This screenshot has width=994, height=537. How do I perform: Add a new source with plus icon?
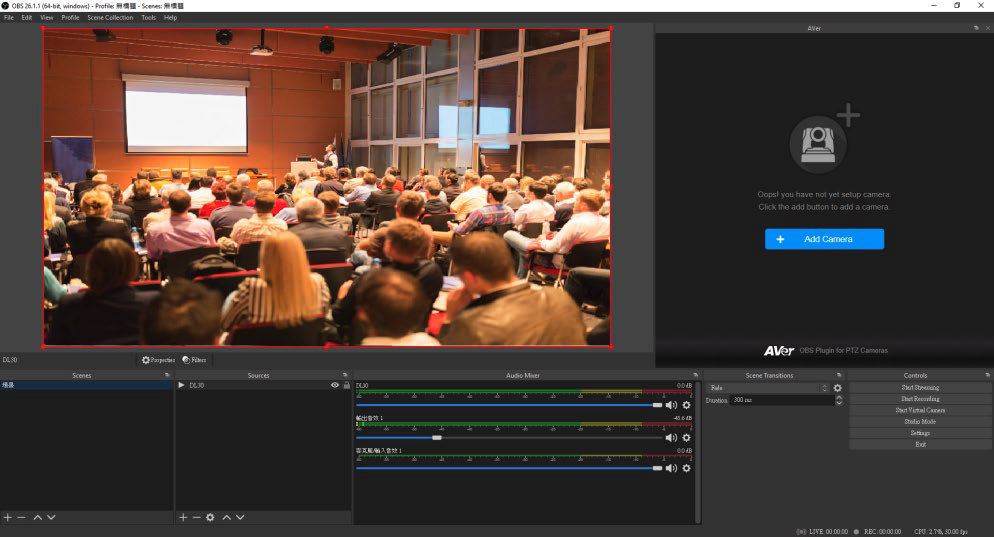pos(183,517)
